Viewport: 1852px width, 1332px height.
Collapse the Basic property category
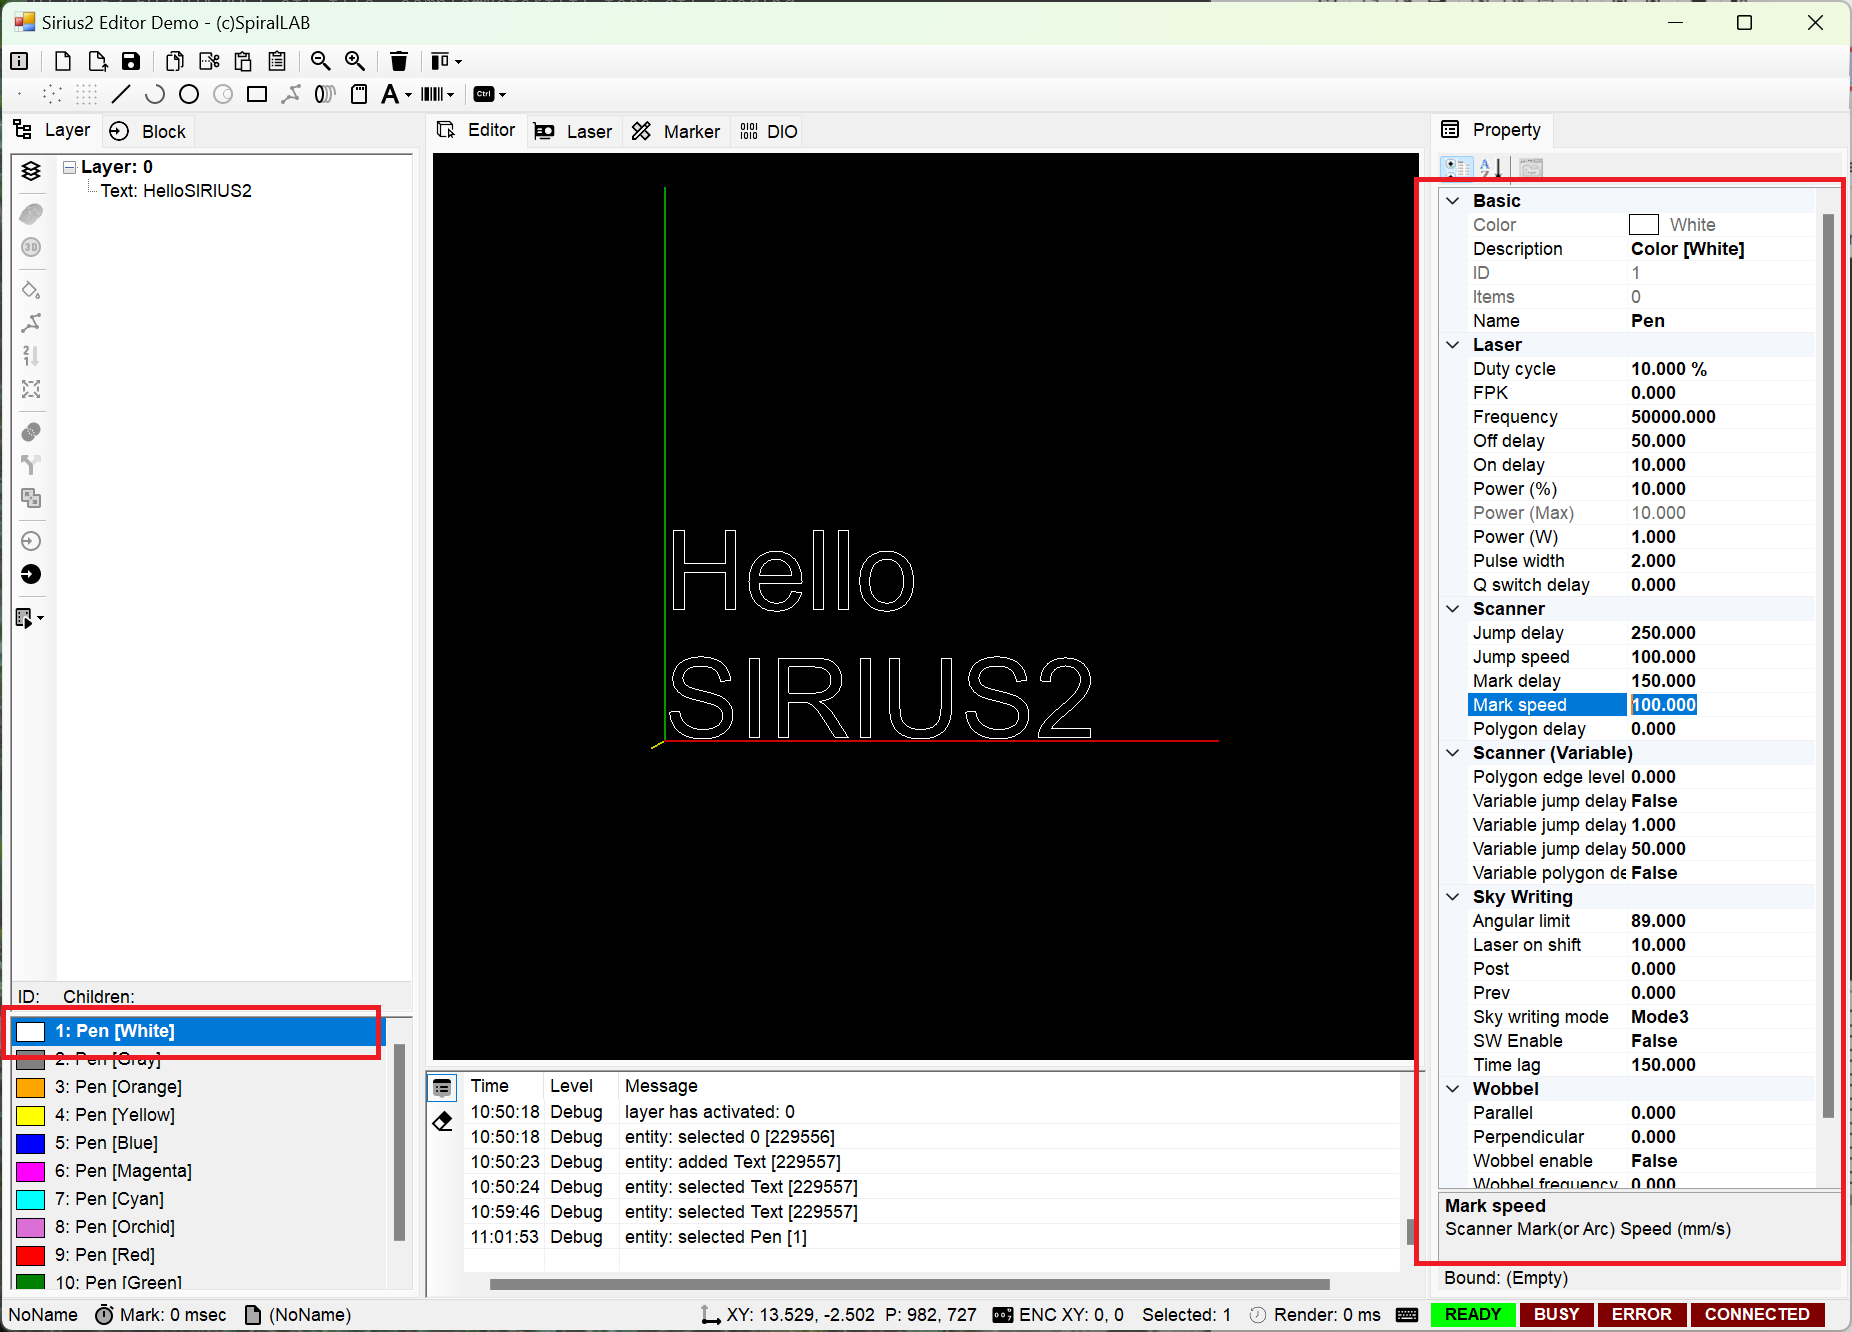1453,201
